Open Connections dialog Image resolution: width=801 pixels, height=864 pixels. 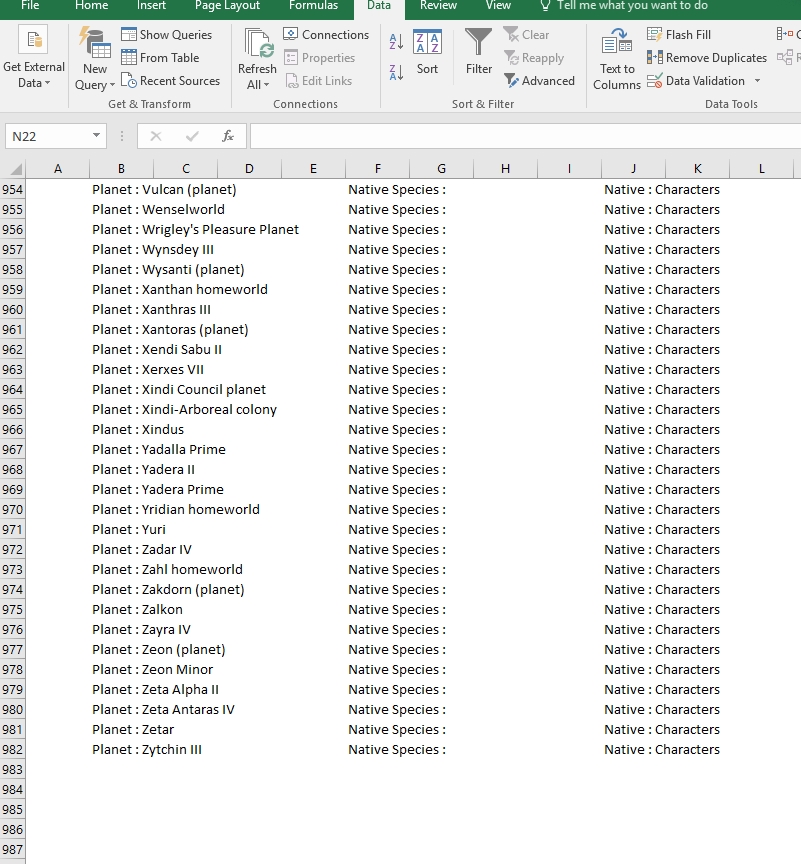(326, 35)
